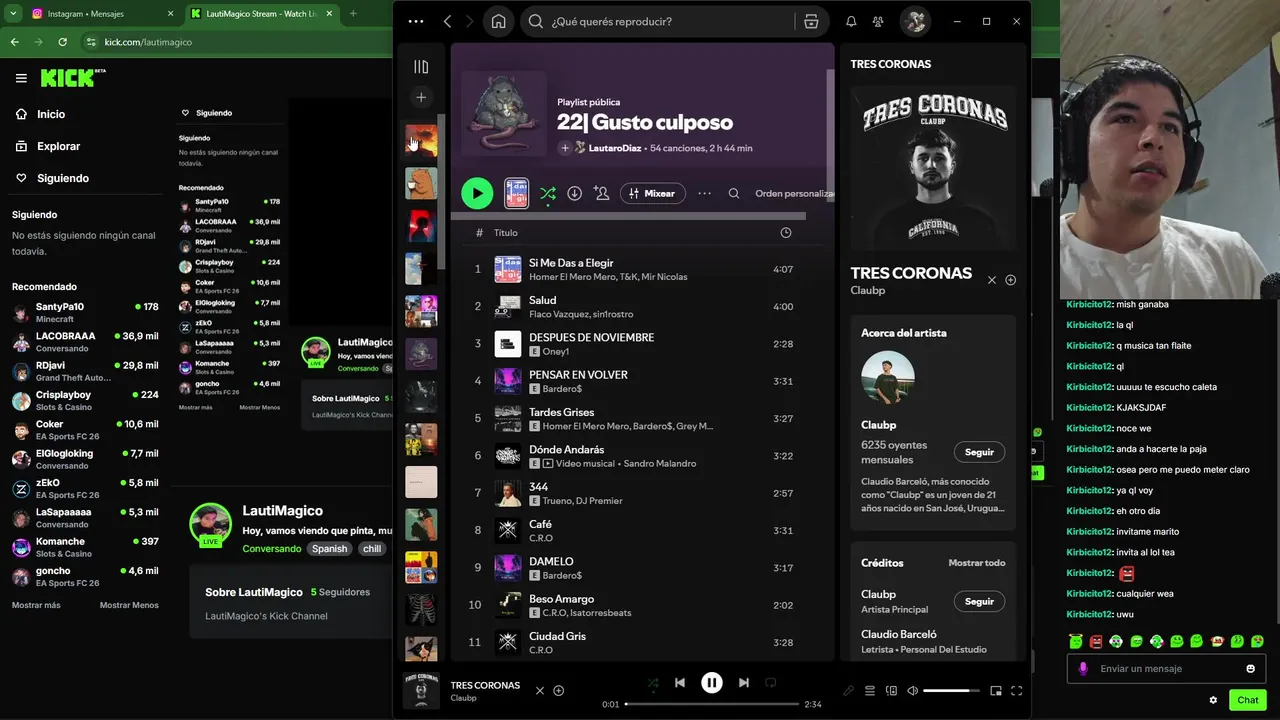Select track Beso Amargo

point(561,599)
